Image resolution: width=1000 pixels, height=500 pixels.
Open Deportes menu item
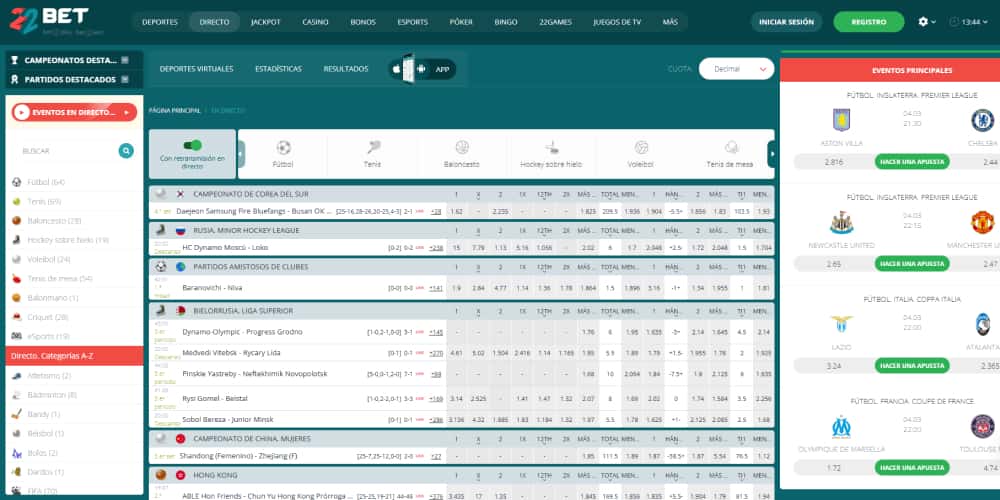pyautogui.click(x=160, y=22)
